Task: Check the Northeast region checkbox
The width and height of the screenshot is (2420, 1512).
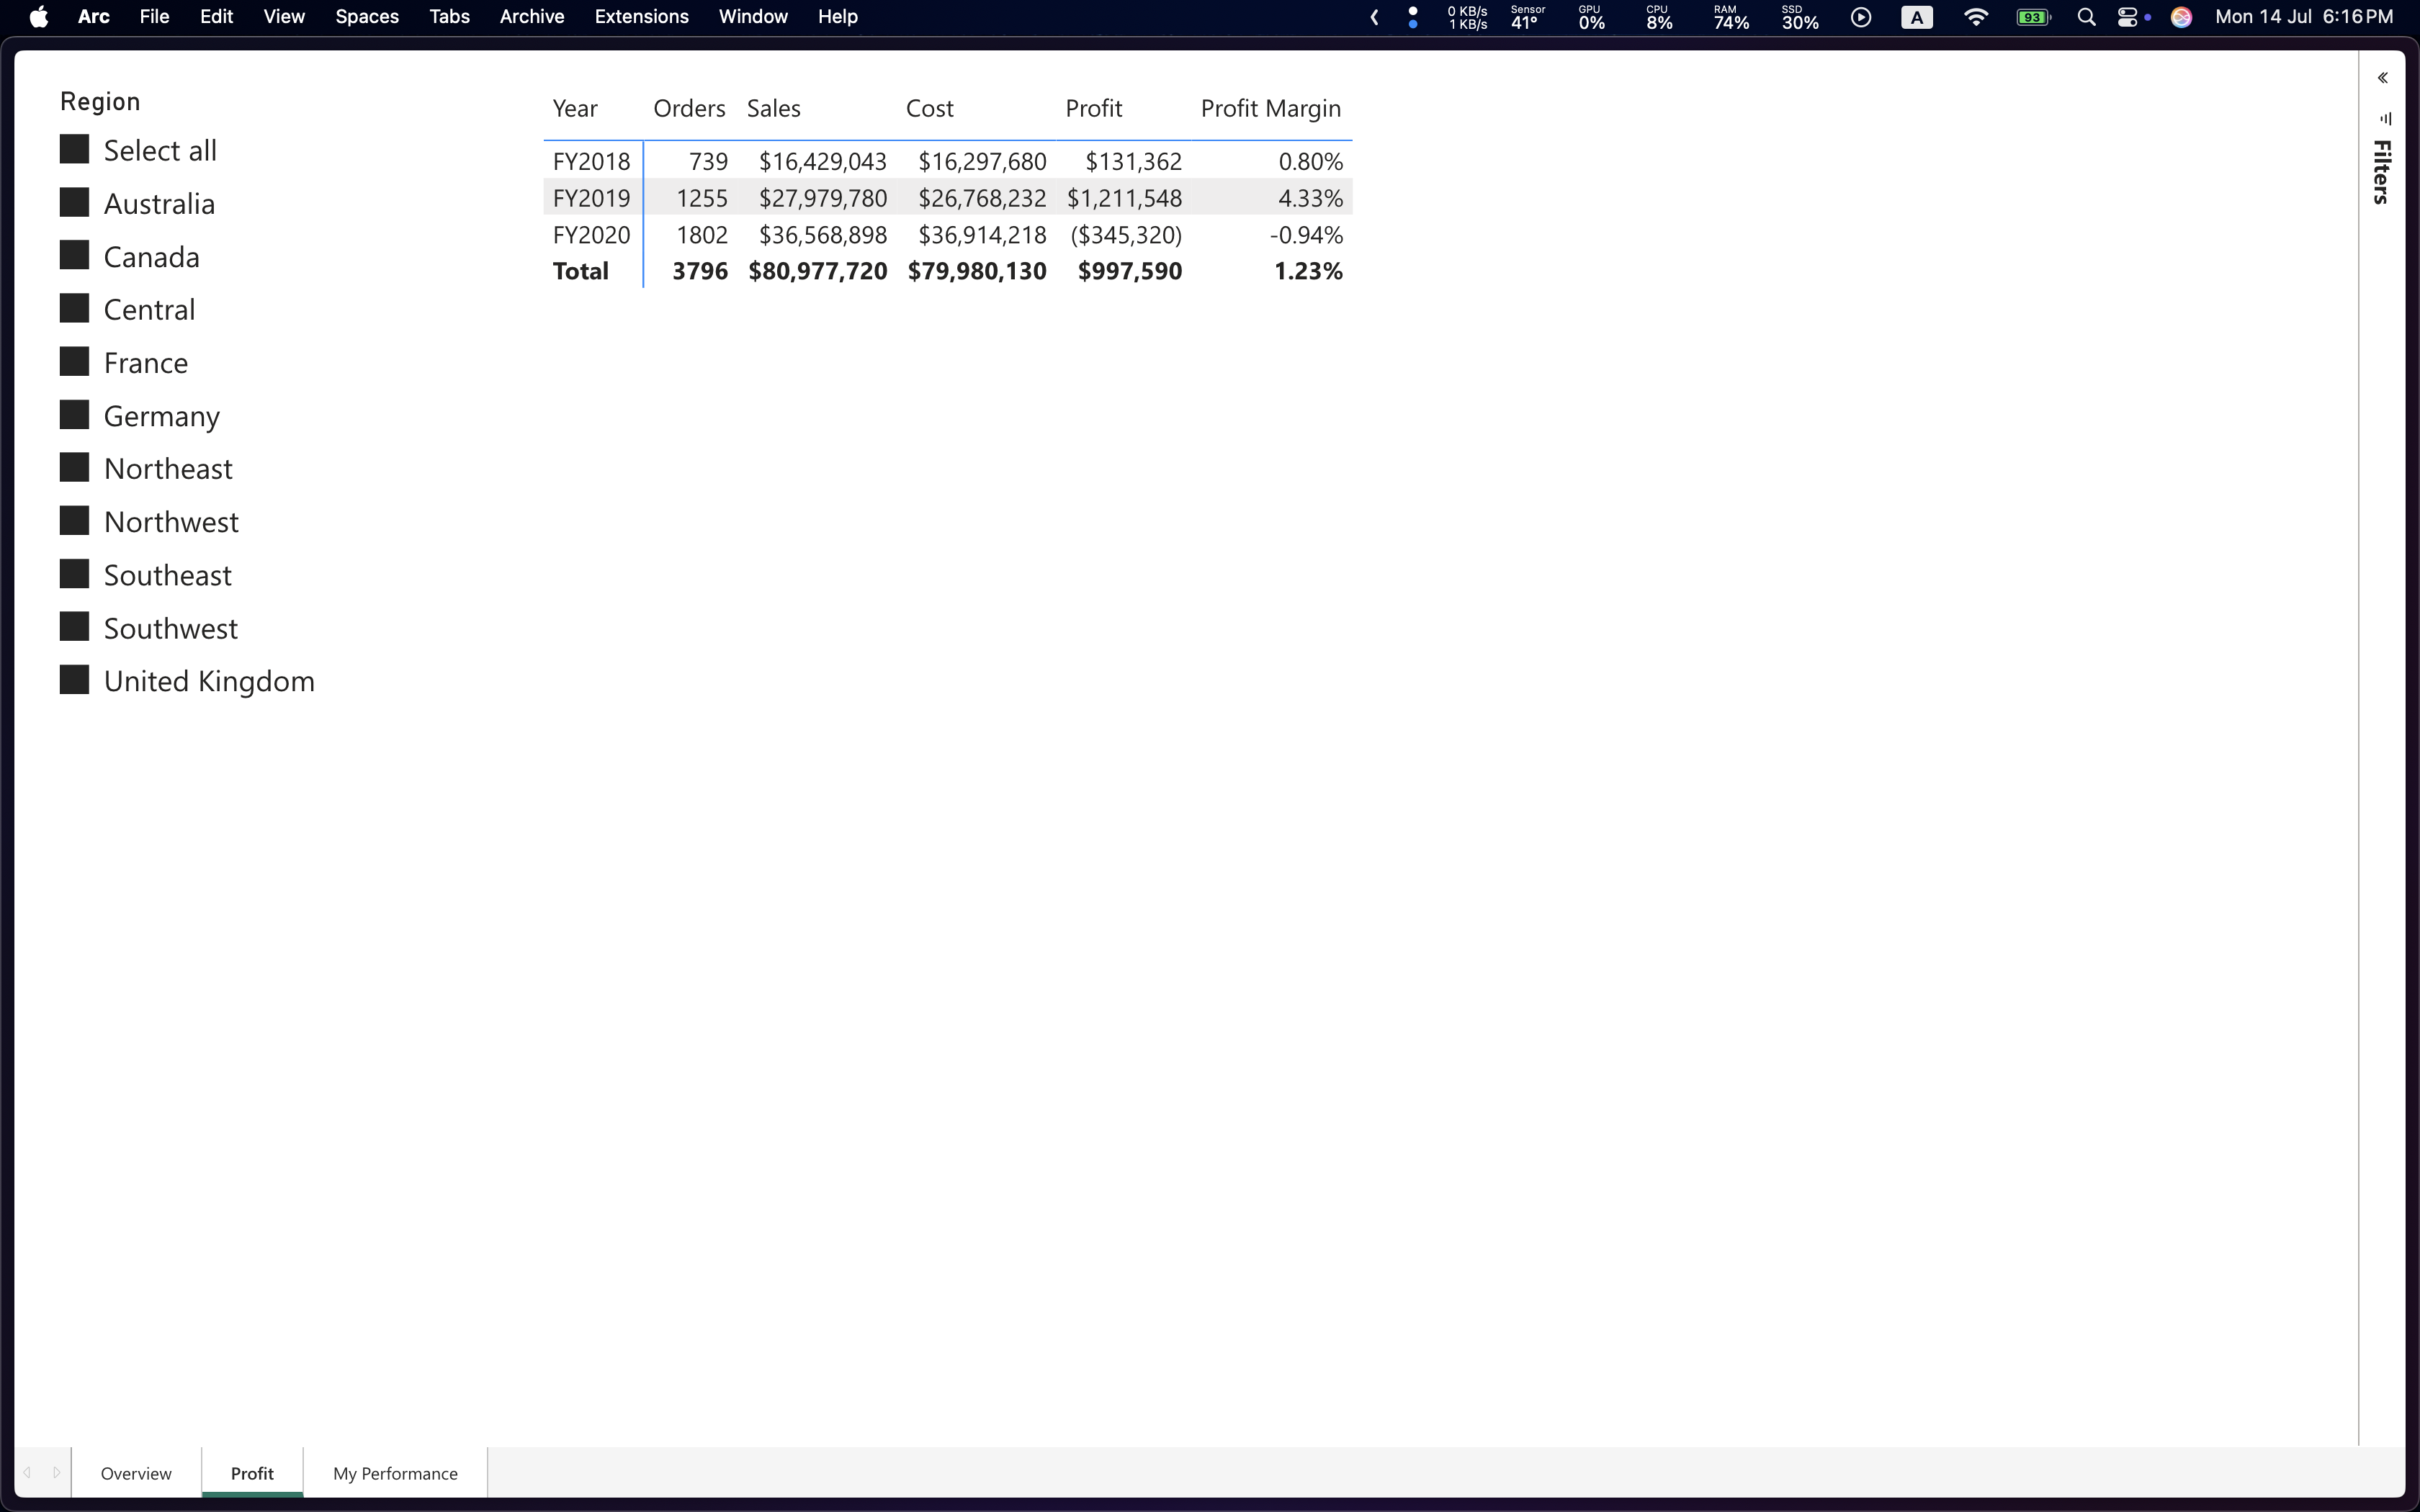Action: coord(75,467)
